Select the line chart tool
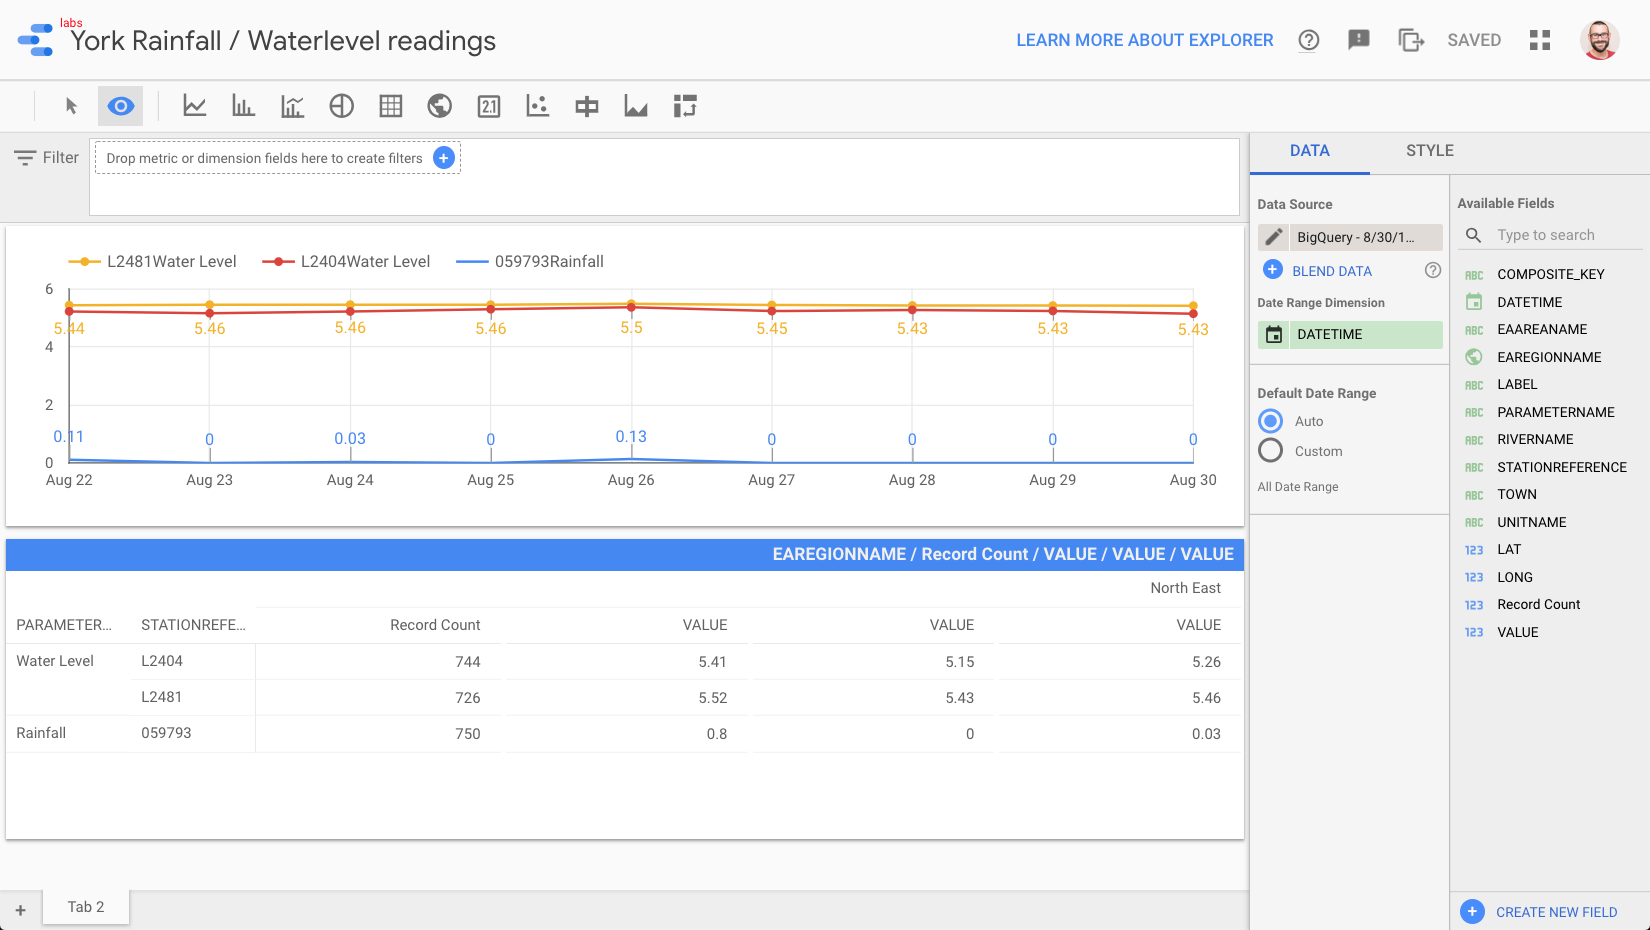The width and height of the screenshot is (1650, 930). [x=195, y=106]
